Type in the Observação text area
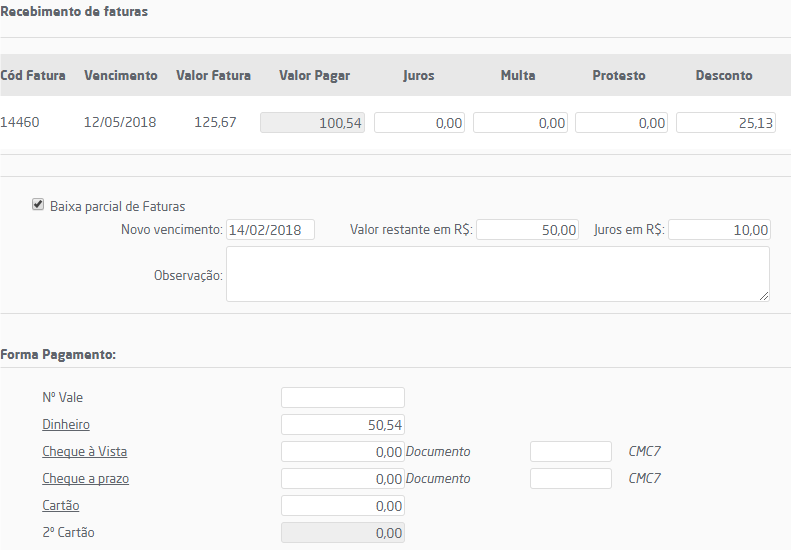The height and width of the screenshot is (550, 791). pos(497,274)
